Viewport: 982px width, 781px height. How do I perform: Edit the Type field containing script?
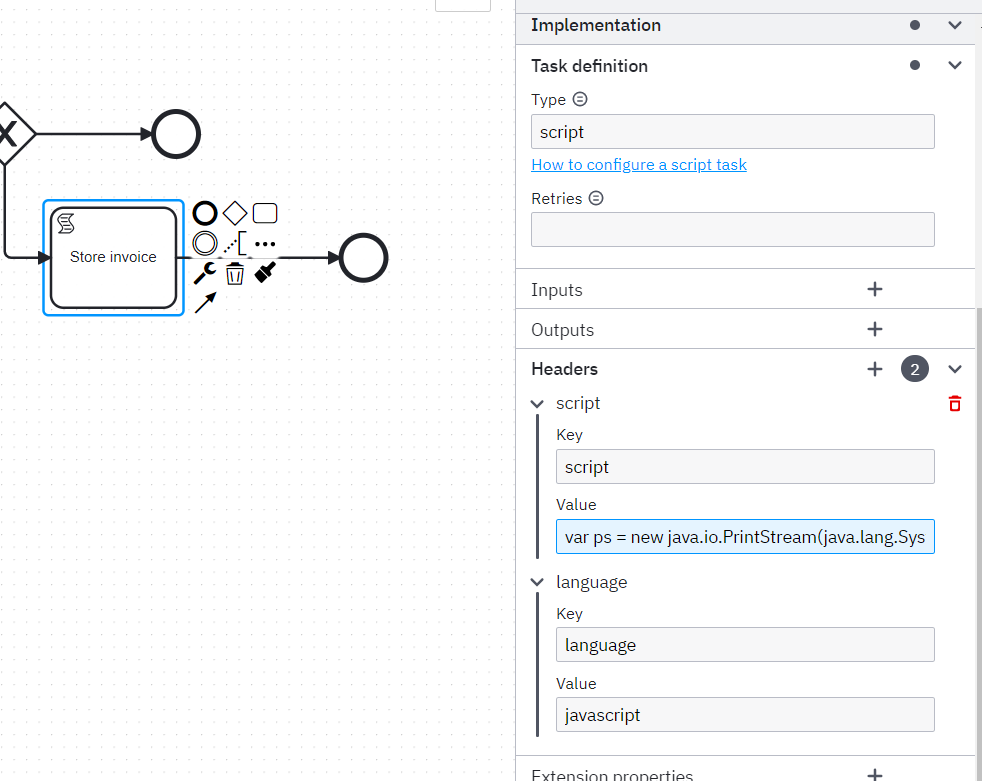733,132
